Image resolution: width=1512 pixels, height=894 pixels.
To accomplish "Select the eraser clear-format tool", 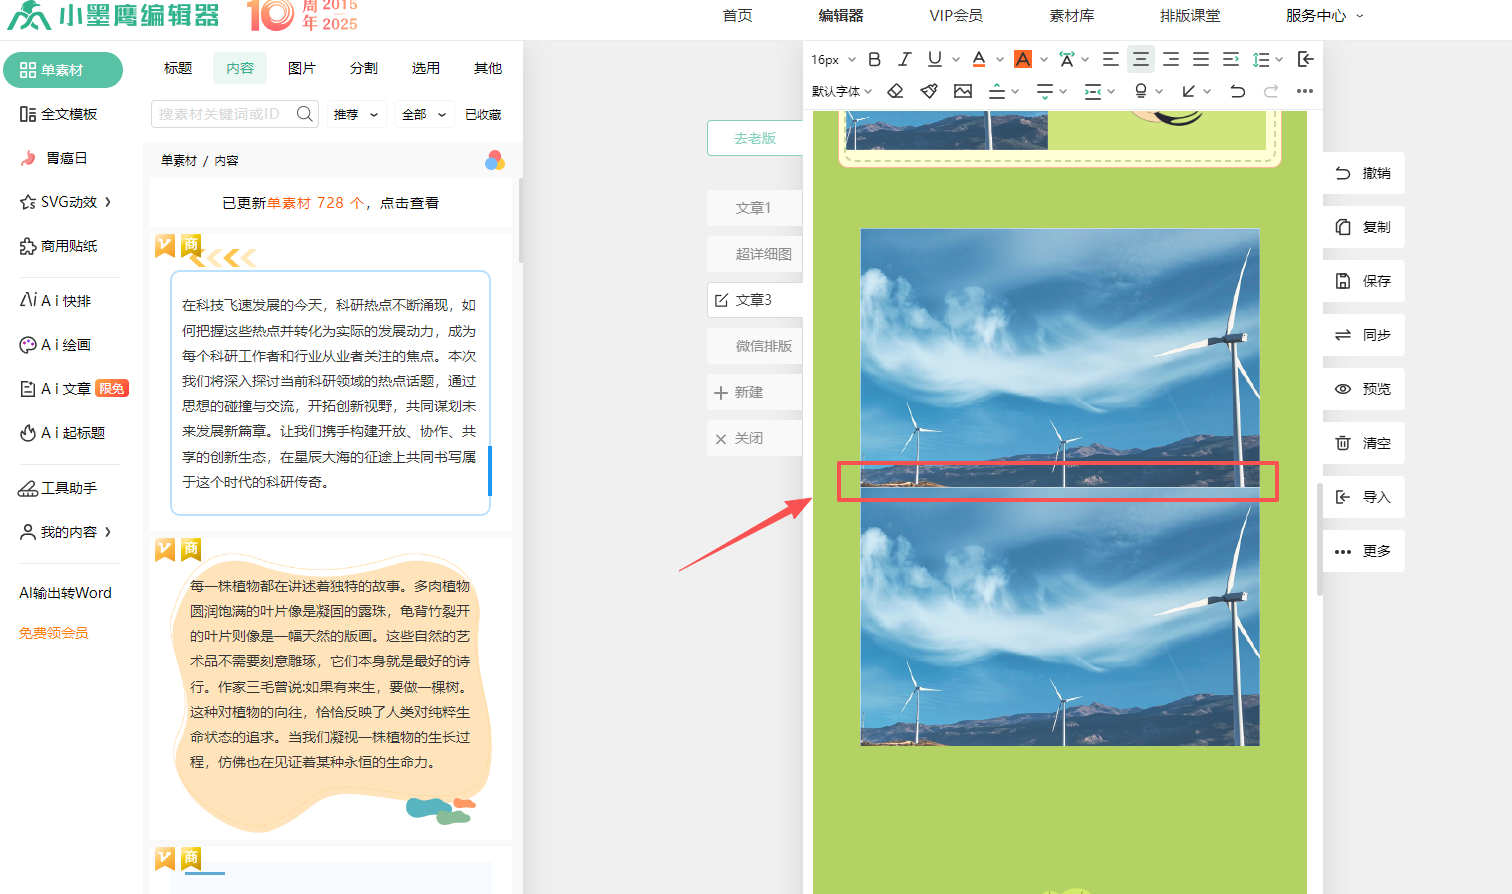I will click(895, 91).
